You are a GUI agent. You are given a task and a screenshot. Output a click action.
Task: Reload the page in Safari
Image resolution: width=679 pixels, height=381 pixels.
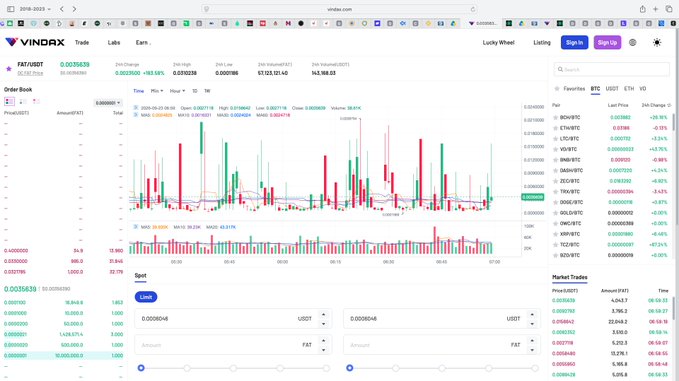(x=473, y=9)
